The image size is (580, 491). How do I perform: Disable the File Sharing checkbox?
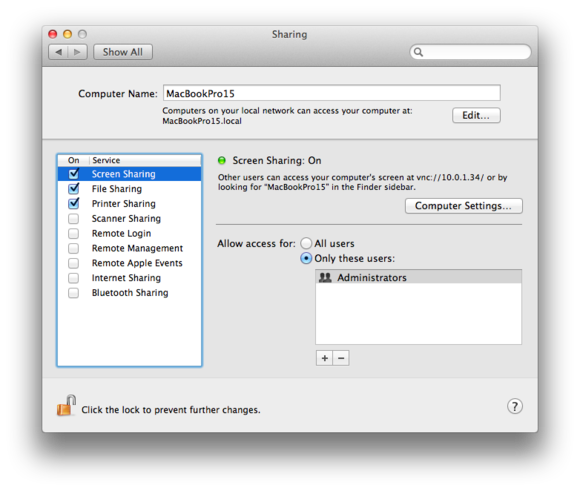(74, 189)
